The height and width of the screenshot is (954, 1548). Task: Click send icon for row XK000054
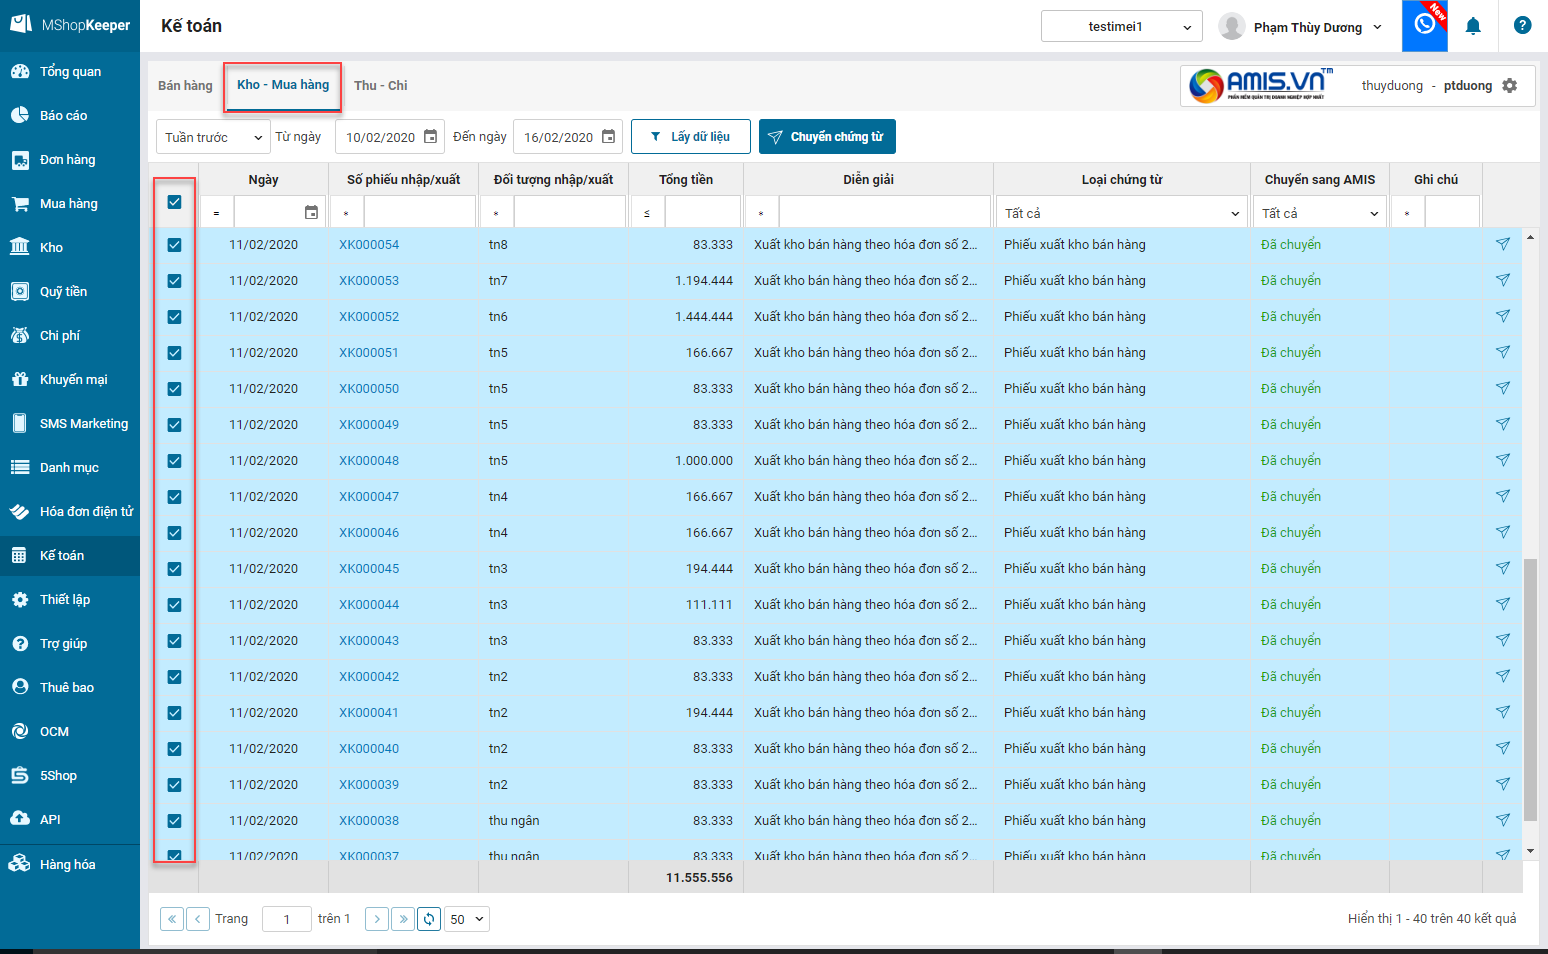pyautogui.click(x=1502, y=244)
